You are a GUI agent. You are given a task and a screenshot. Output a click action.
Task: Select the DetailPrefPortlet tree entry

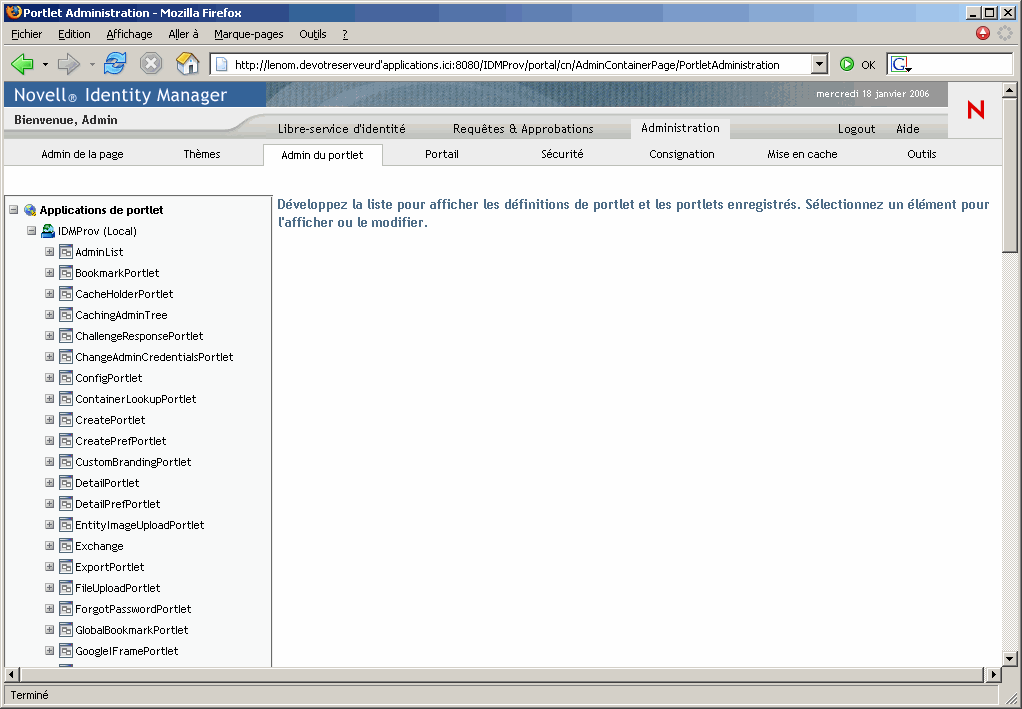coord(117,504)
